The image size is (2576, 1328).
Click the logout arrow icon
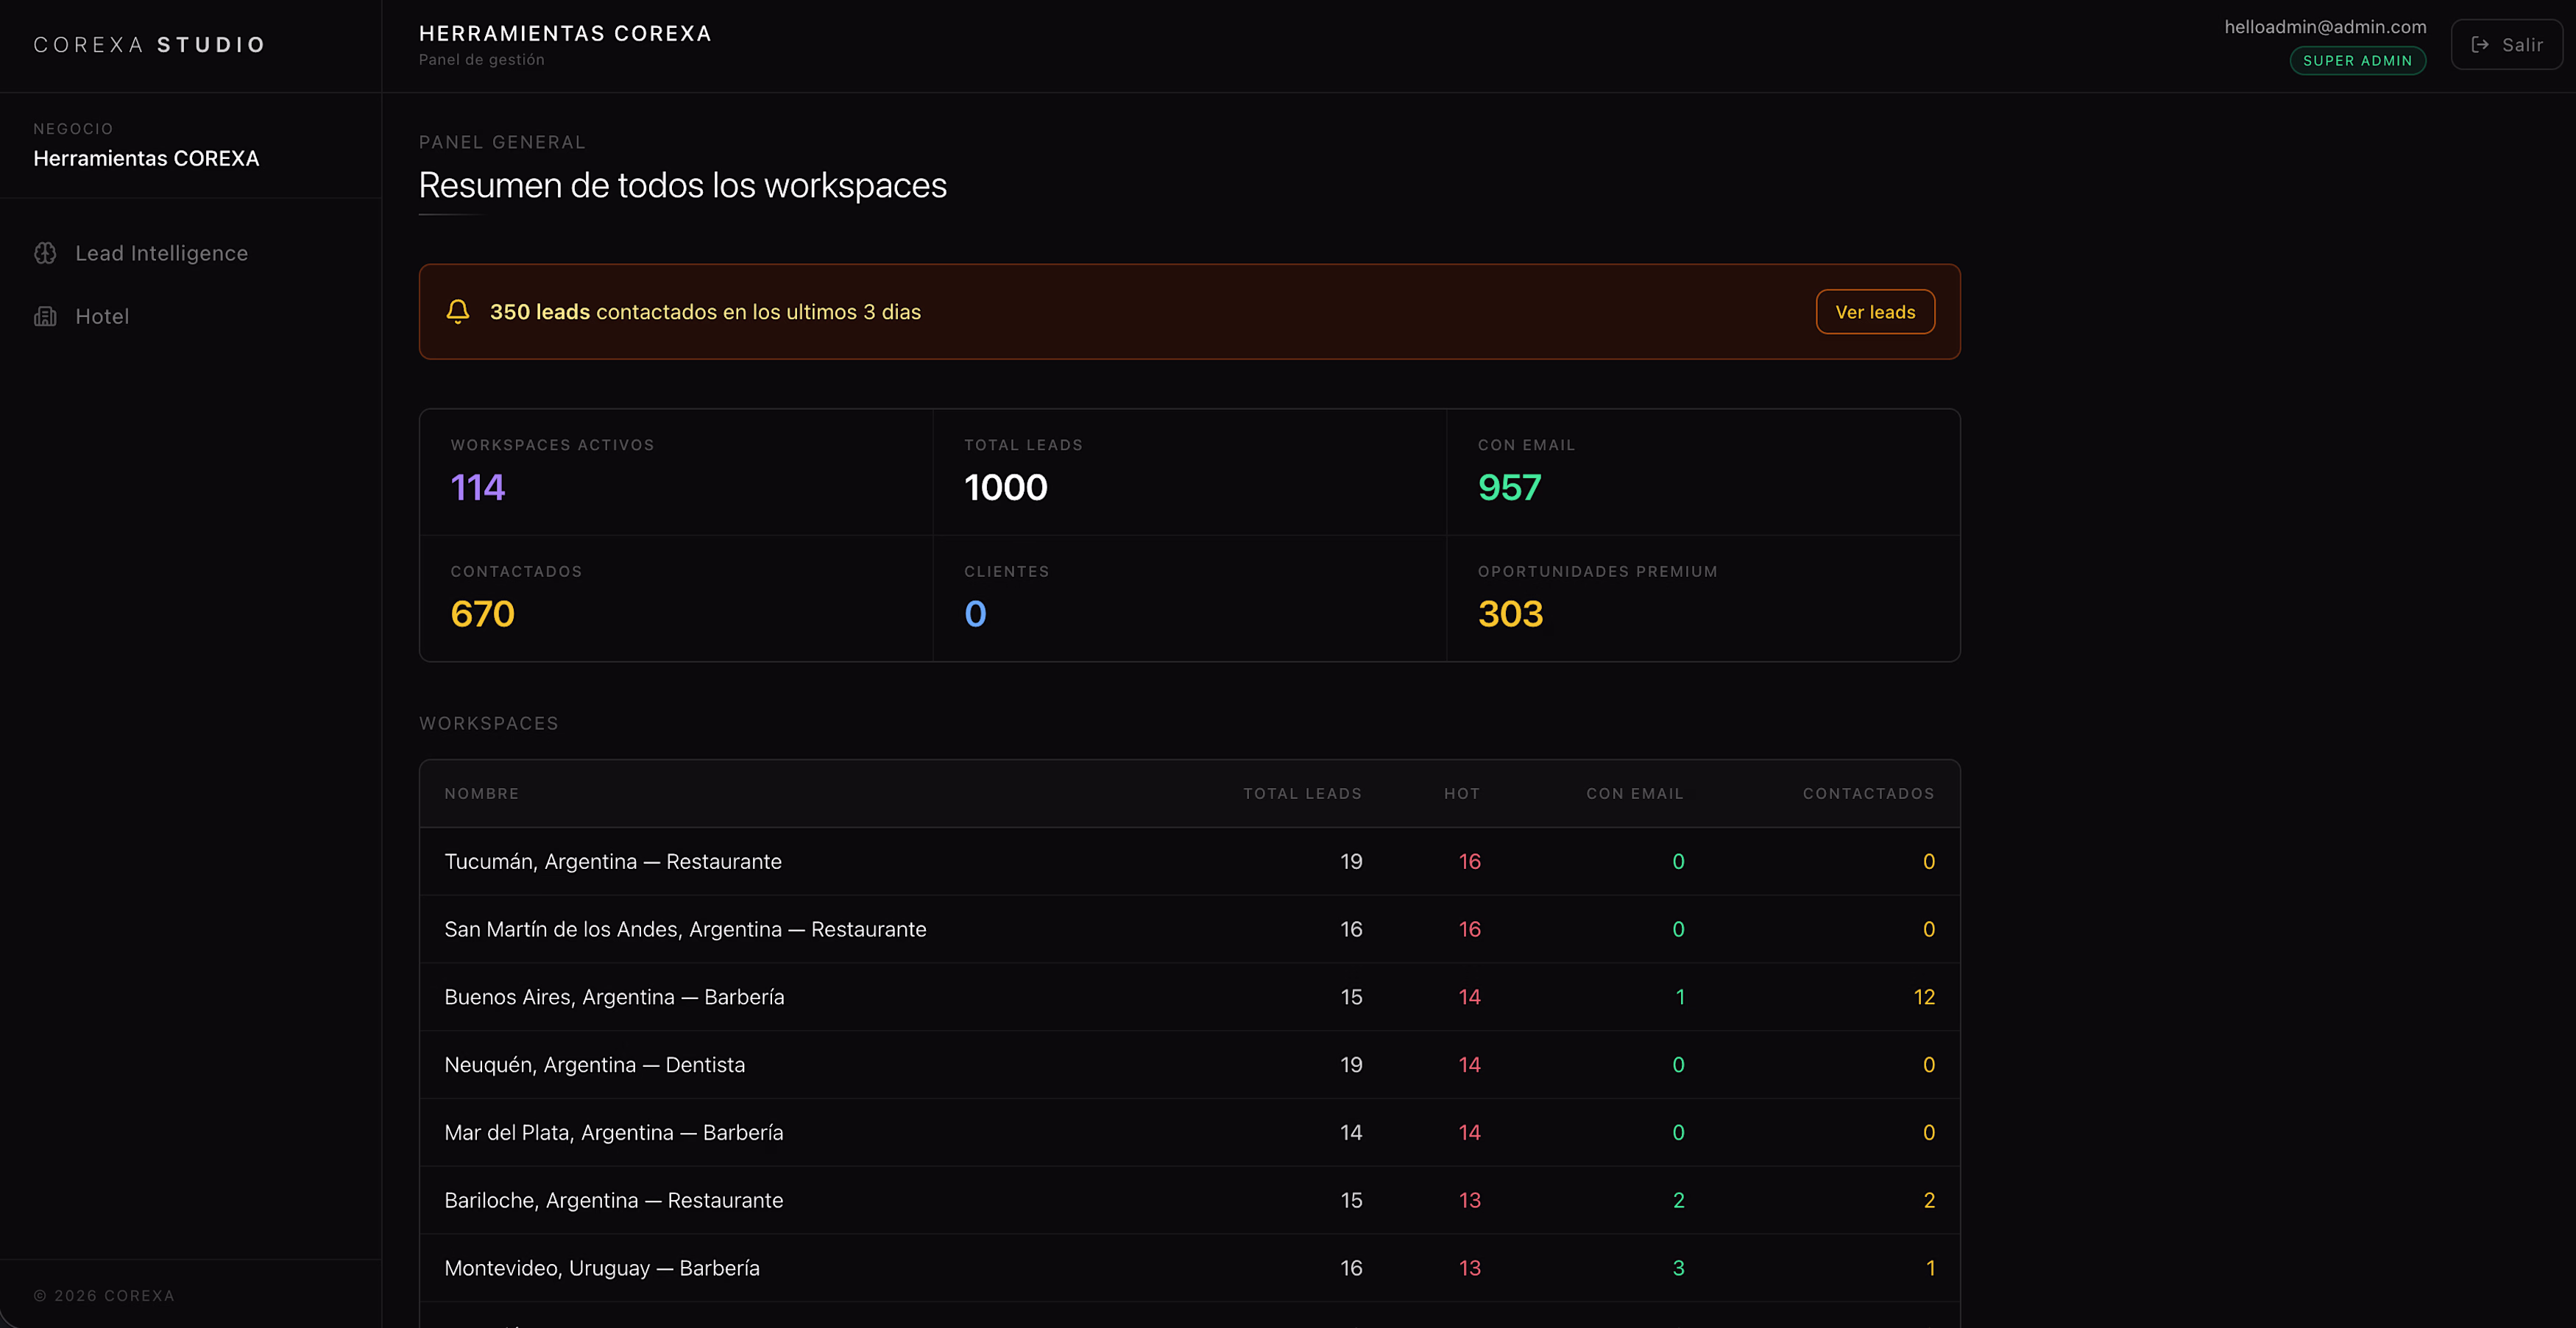click(x=2480, y=45)
